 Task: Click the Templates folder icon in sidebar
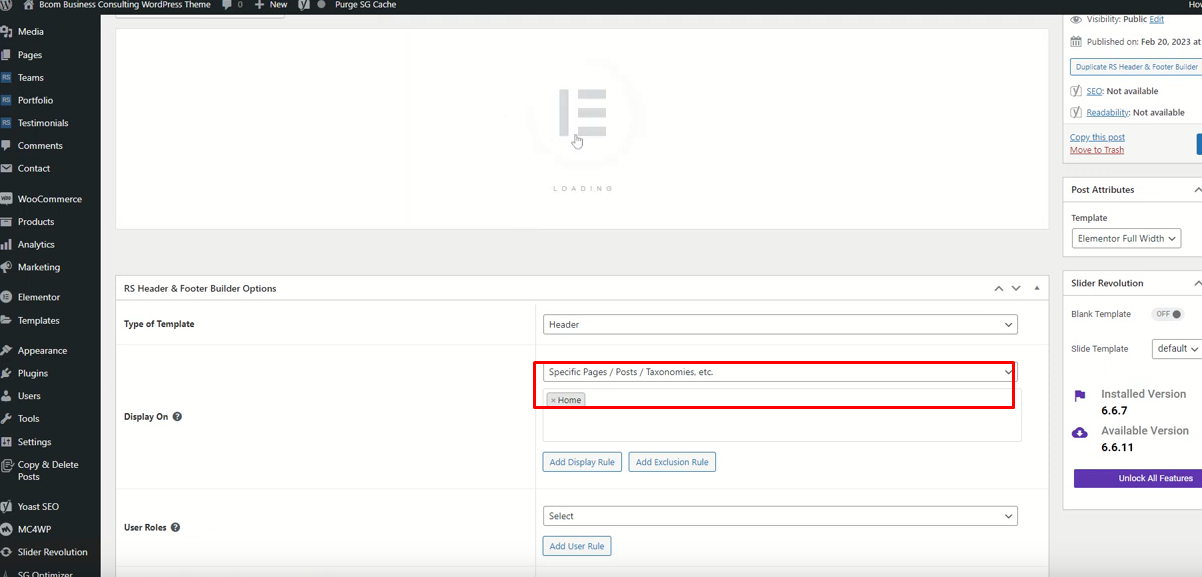pos(7,320)
